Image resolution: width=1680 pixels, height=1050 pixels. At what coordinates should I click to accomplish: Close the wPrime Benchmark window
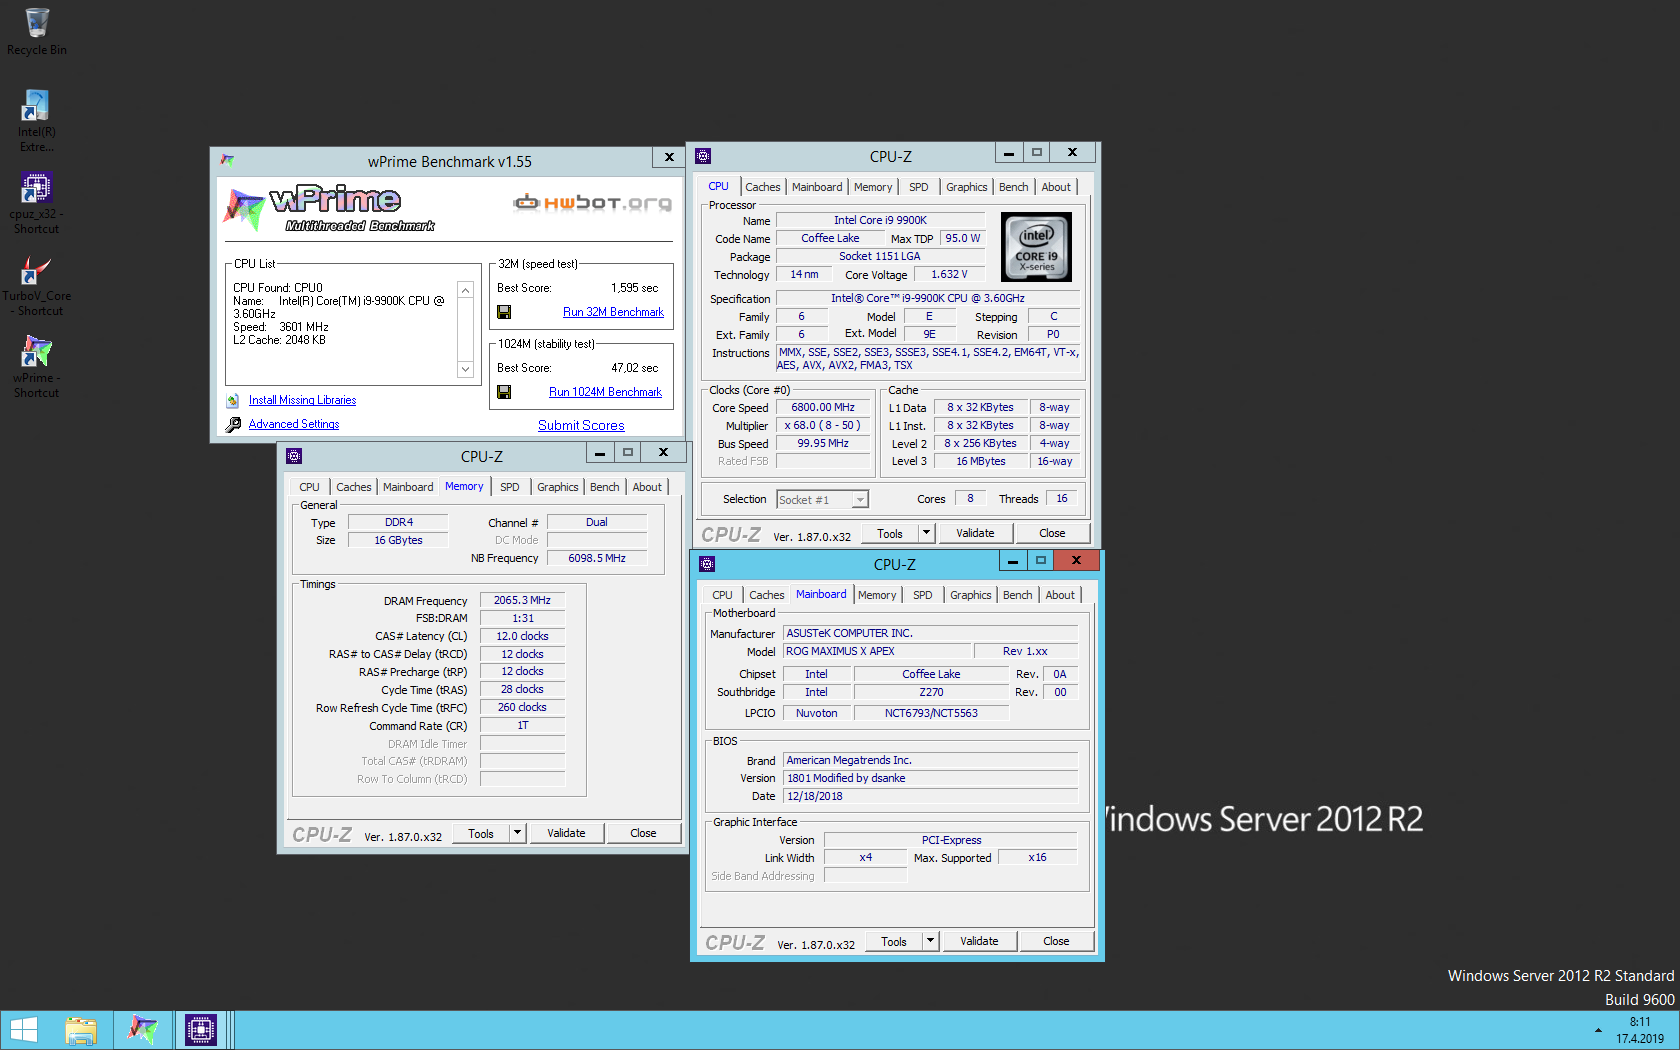(669, 157)
